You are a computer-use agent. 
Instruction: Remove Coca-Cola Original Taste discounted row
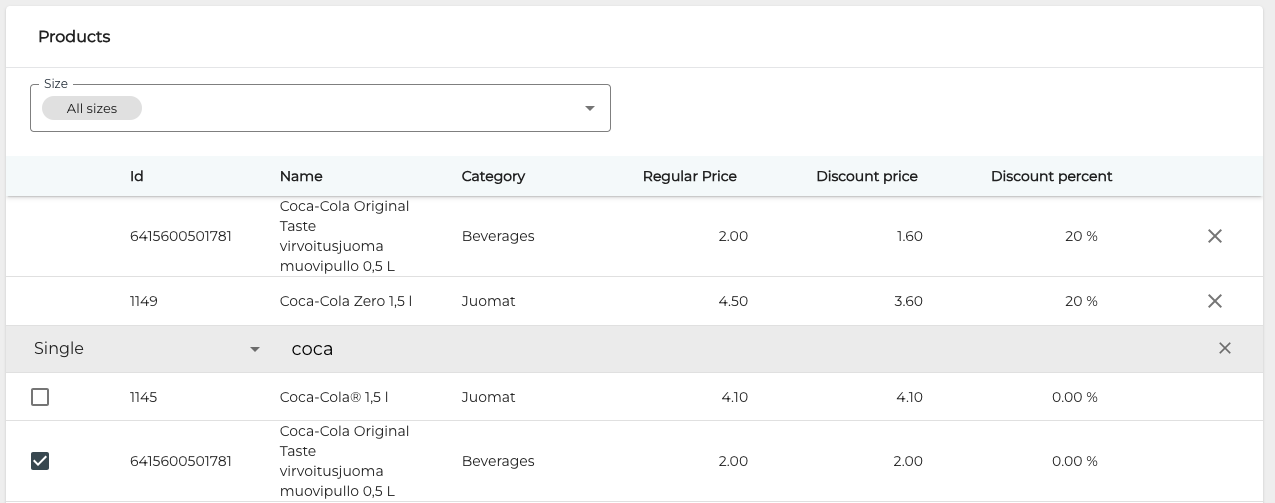[x=1214, y=236]
